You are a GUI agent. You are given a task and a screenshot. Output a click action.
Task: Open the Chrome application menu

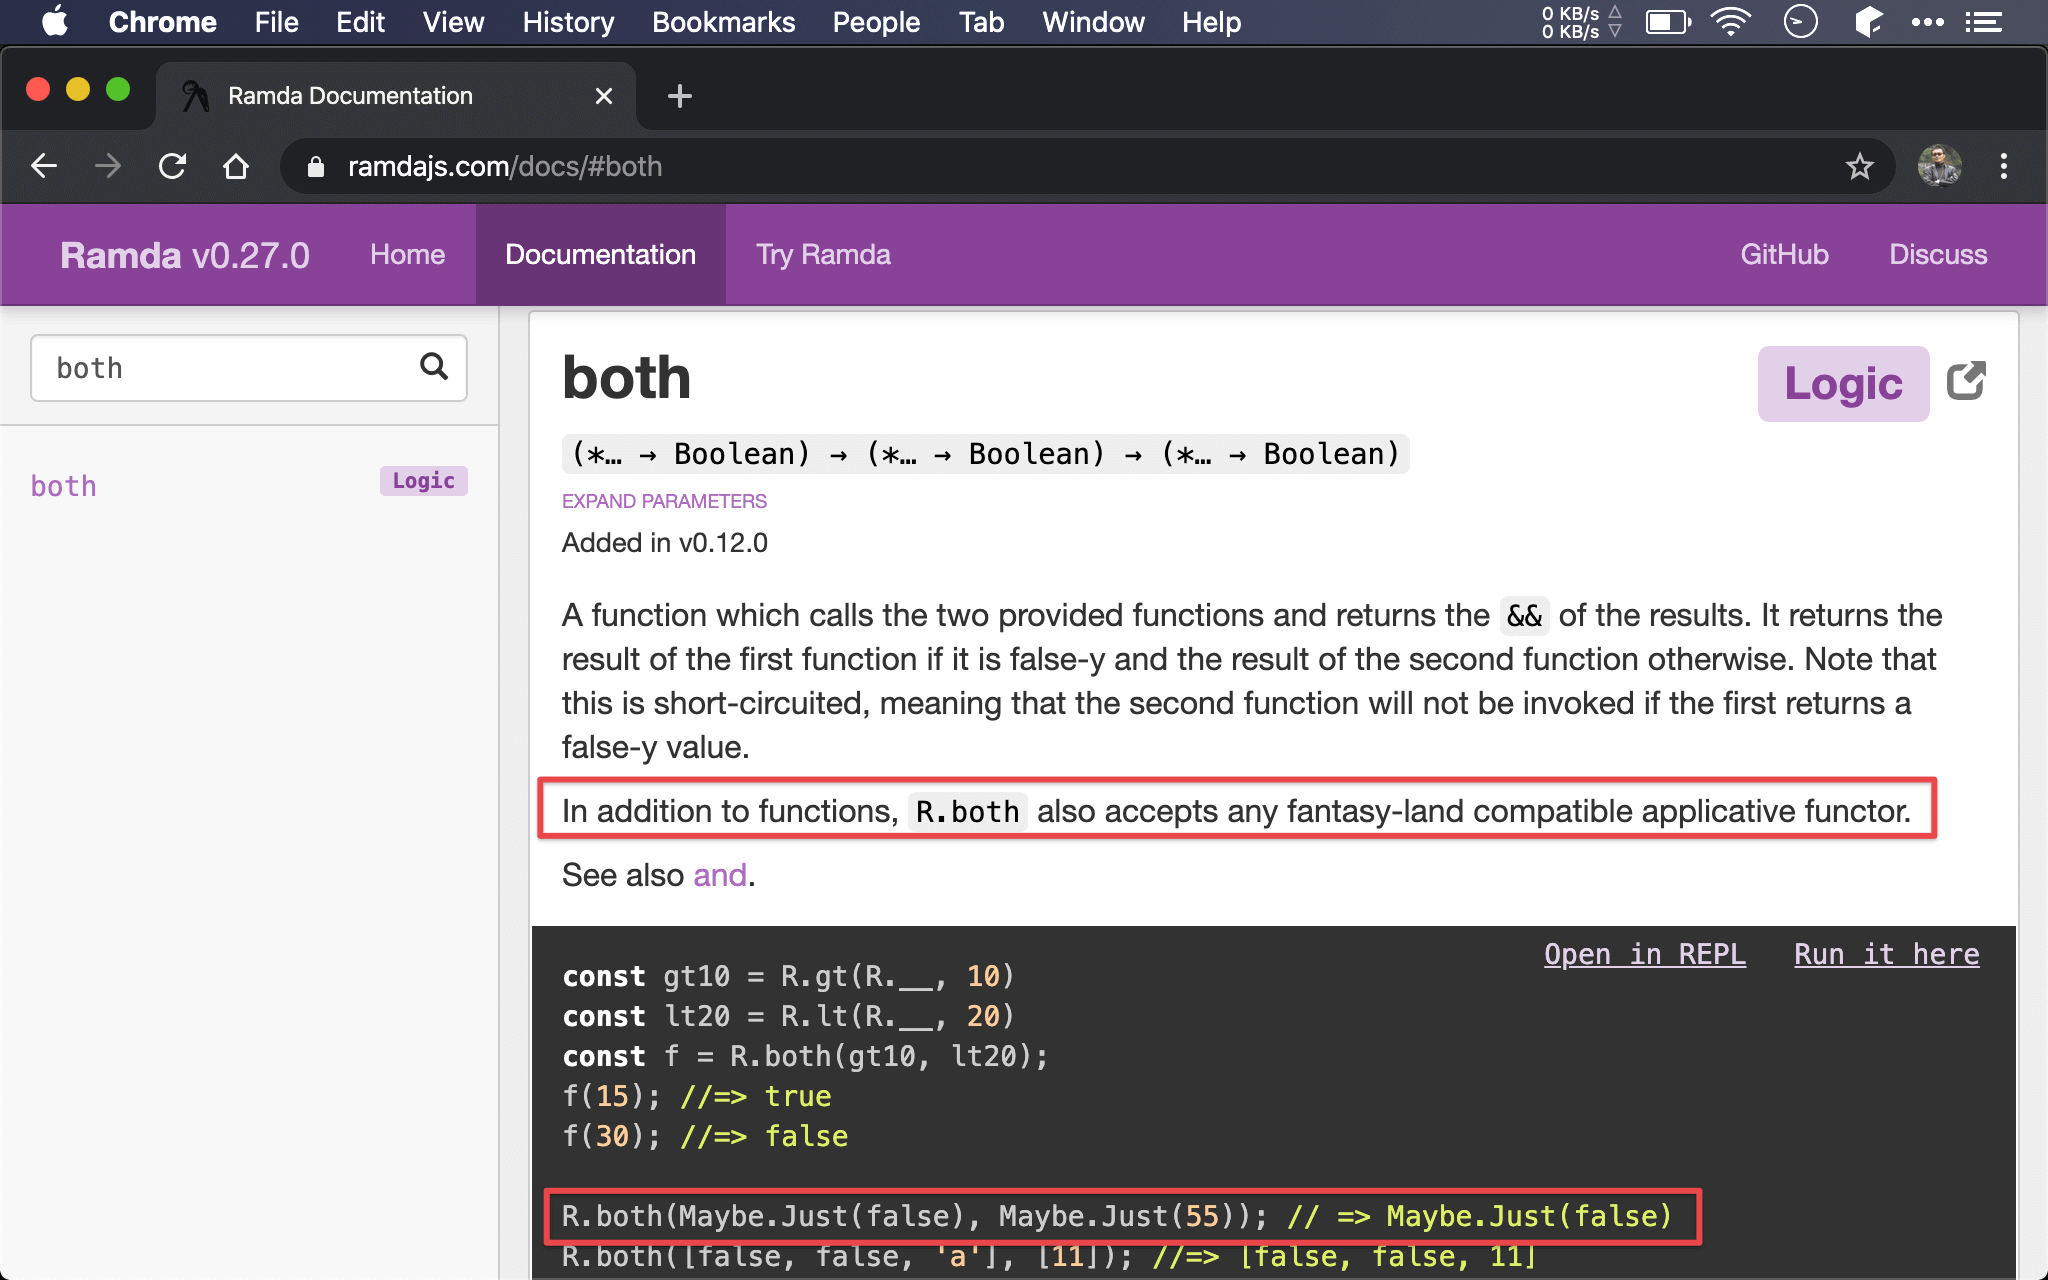click(x=162, y=22)
